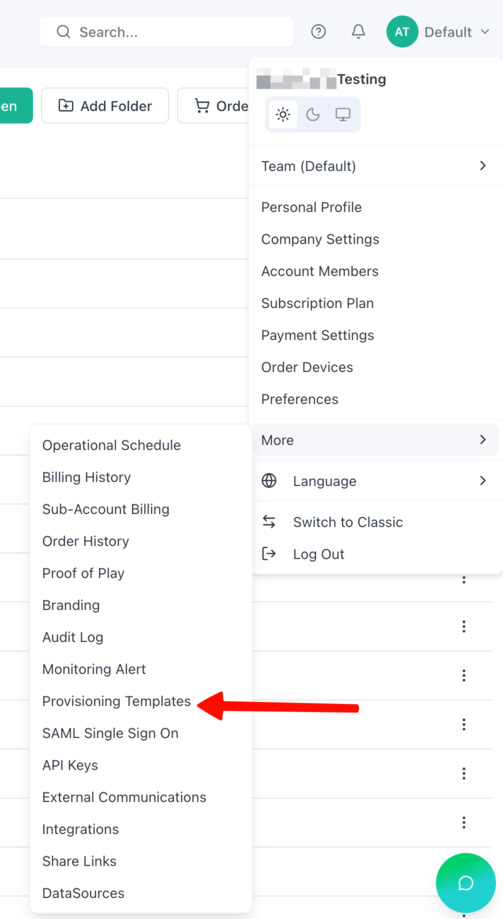
Task: Focus the Search input field
Action: point(166,32)
